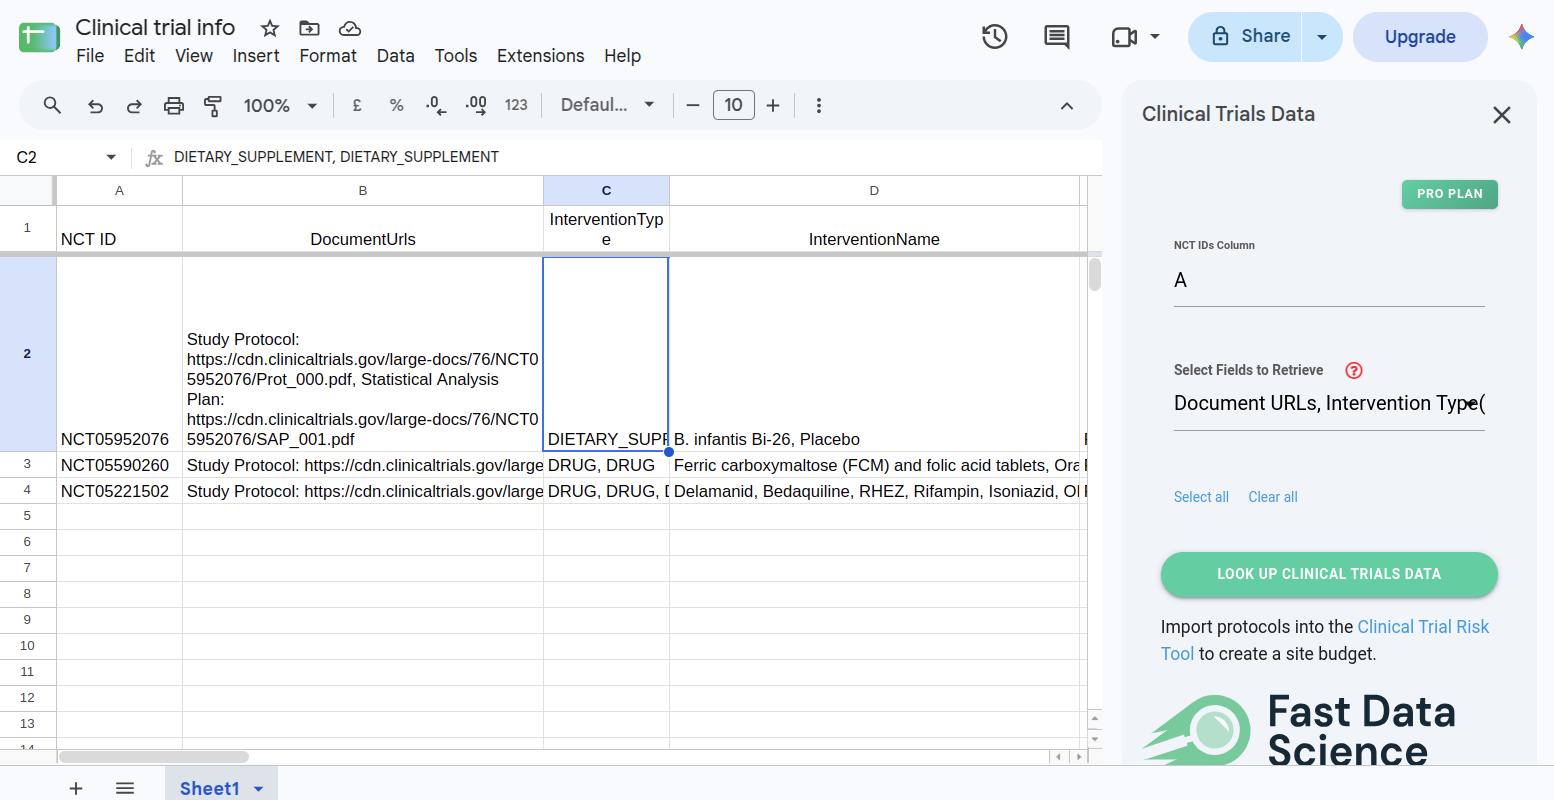Open the font family dropdown

point(607,105)
